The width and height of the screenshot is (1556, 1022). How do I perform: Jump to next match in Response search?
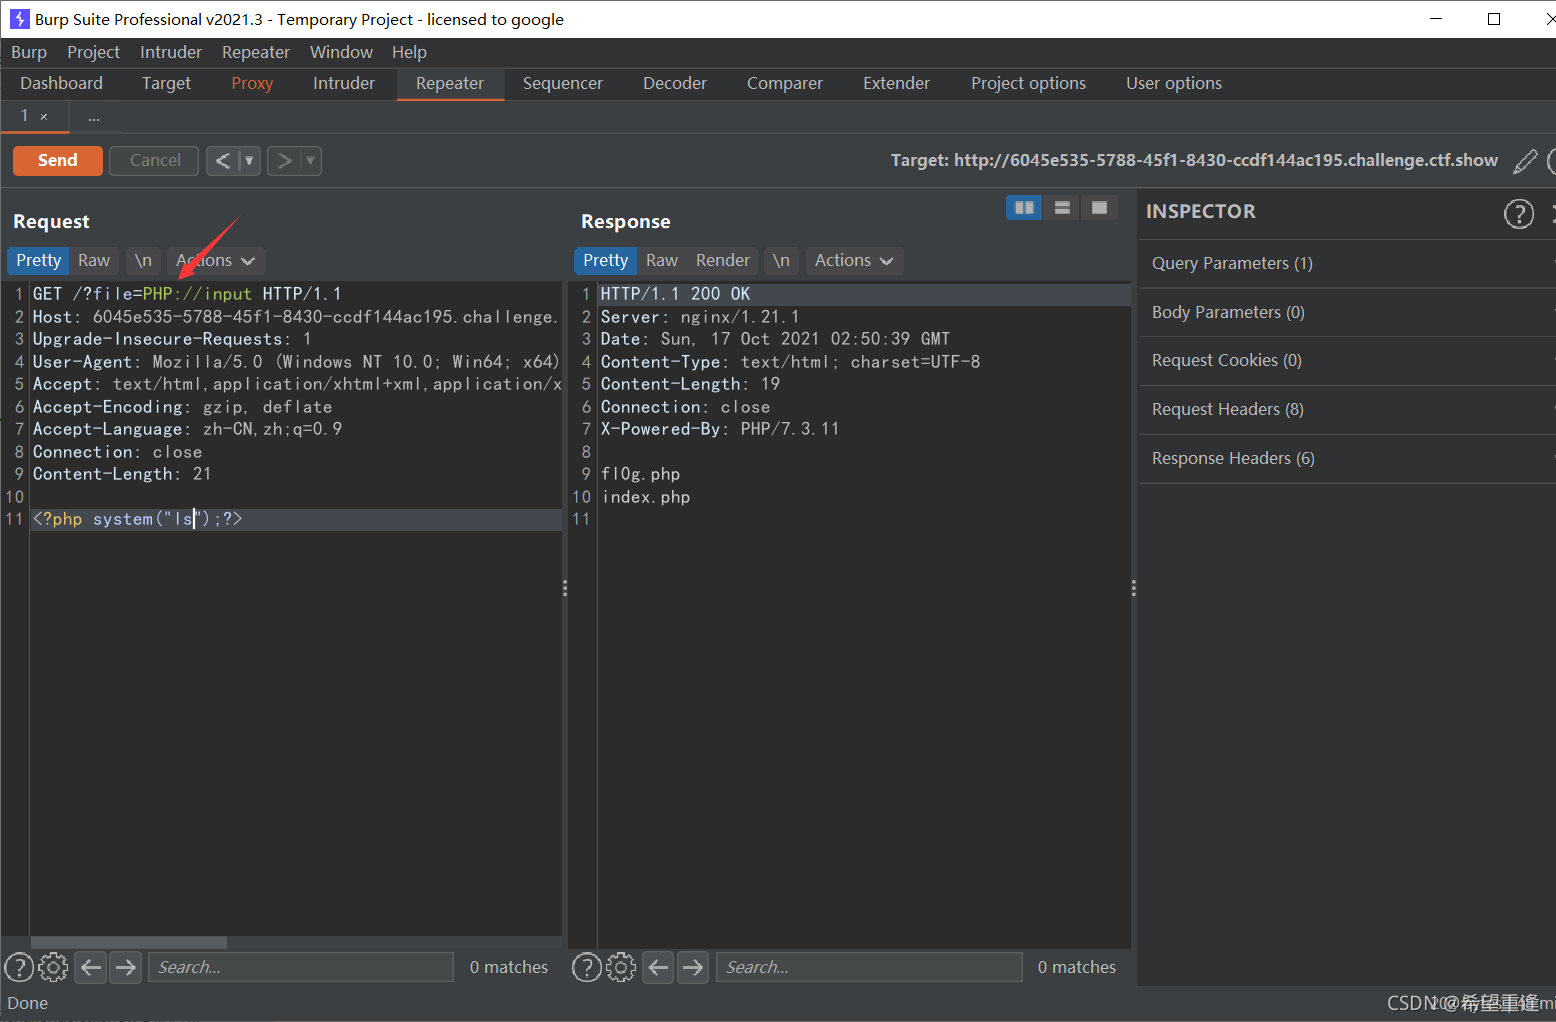(x=692, y=967)
